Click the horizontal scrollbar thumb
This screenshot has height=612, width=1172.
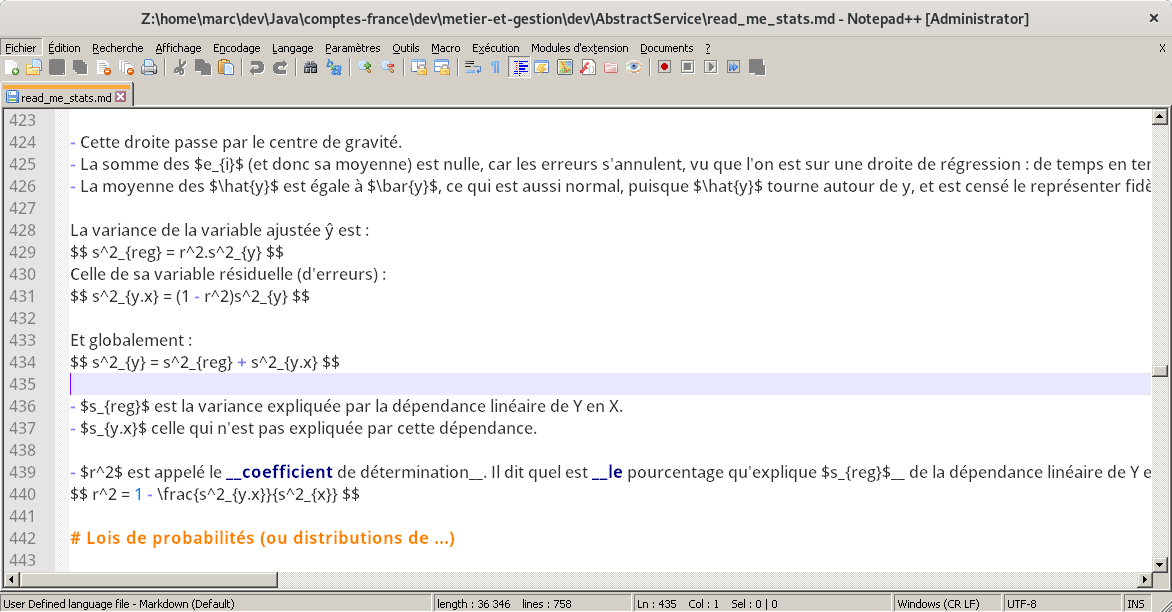tap(148, 580)
